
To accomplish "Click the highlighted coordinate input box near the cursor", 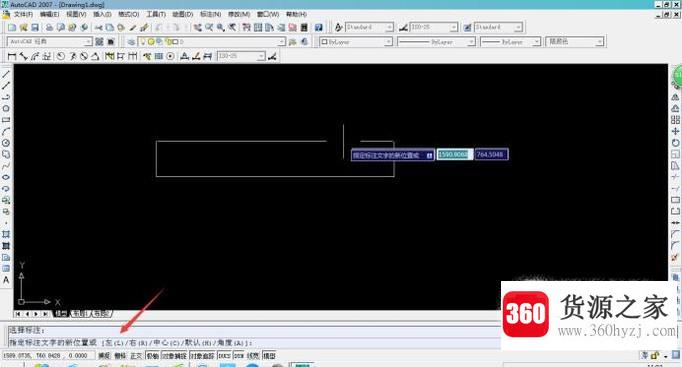I will 455,154.
